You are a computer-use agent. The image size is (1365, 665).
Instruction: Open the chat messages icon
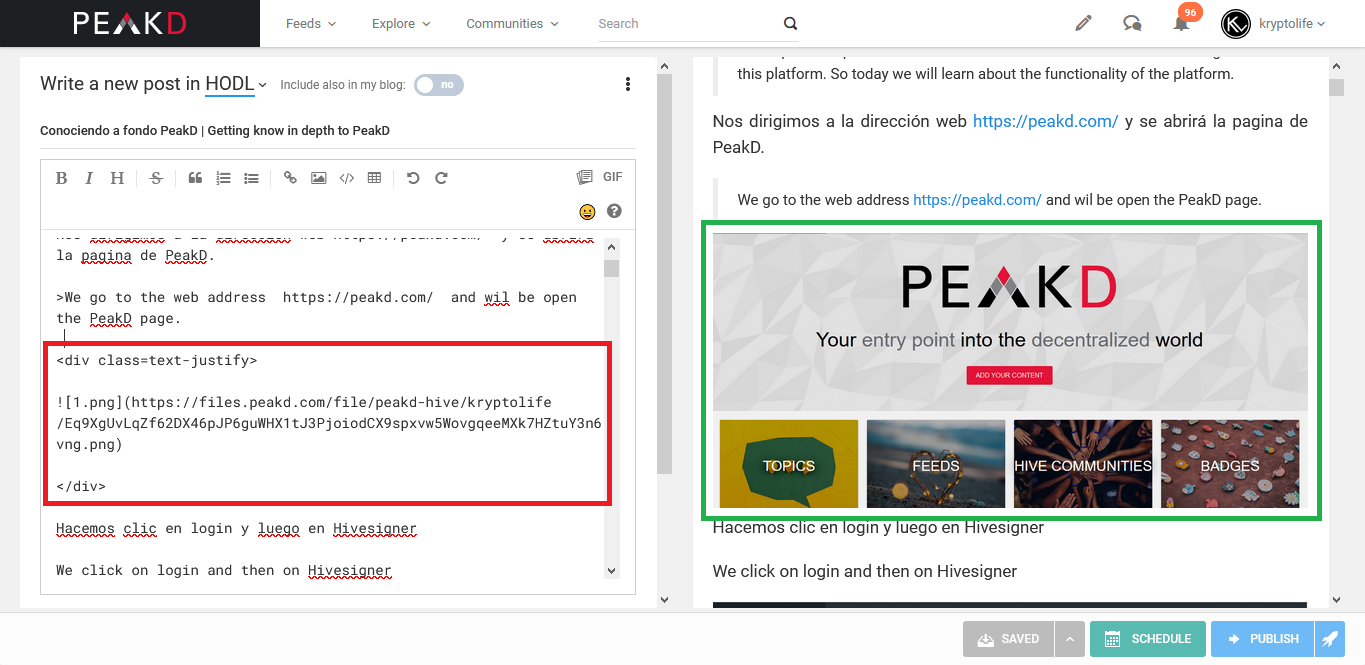(1132, 23)
